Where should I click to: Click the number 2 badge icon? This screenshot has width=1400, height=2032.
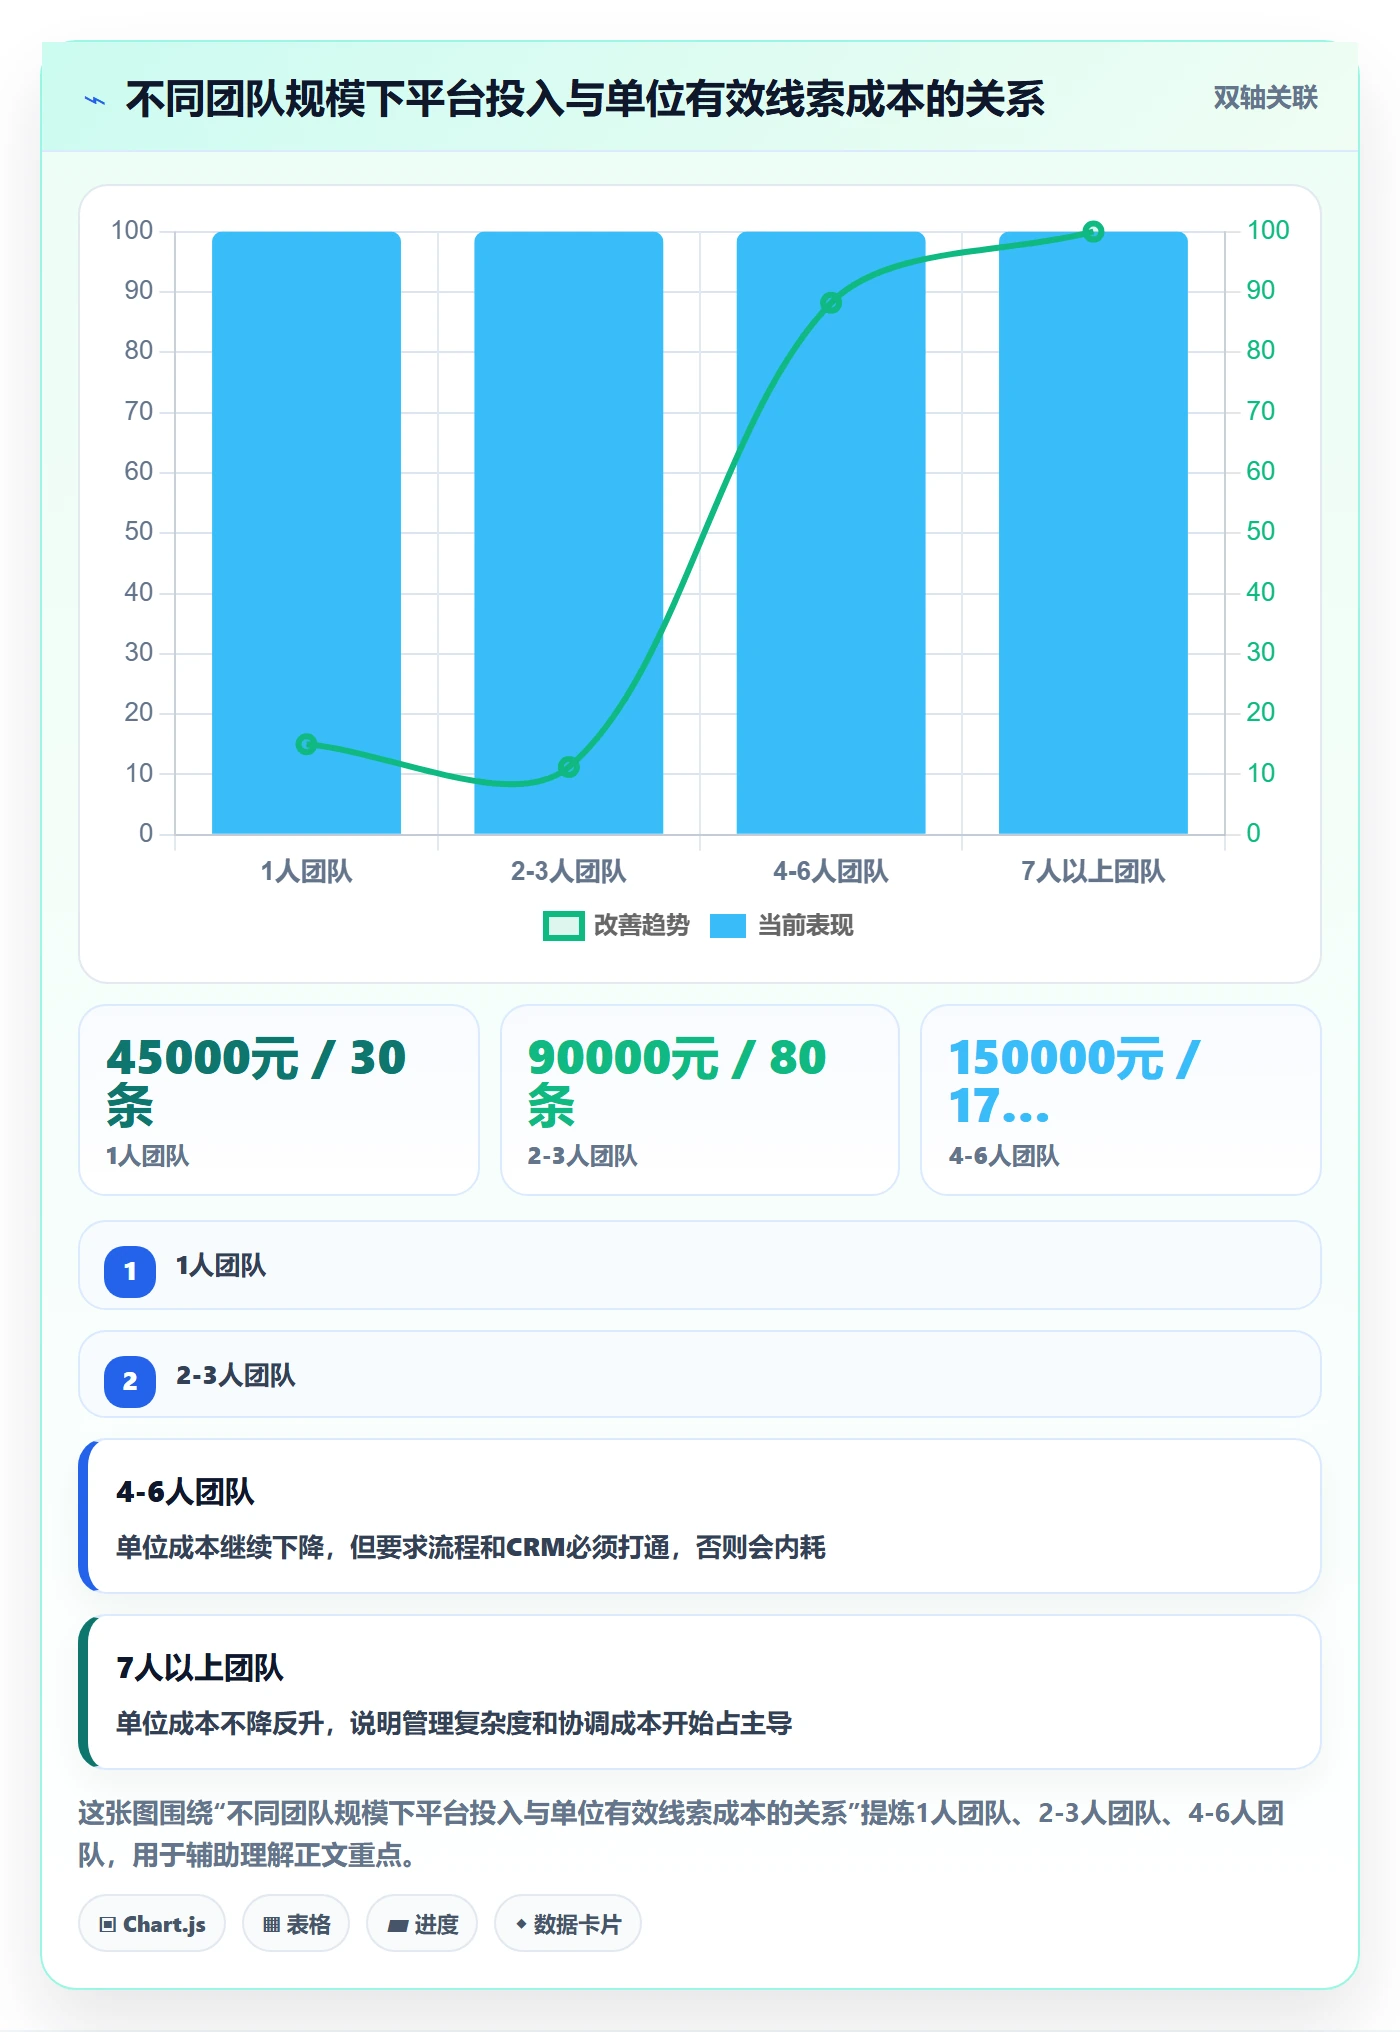point(130,1382)
